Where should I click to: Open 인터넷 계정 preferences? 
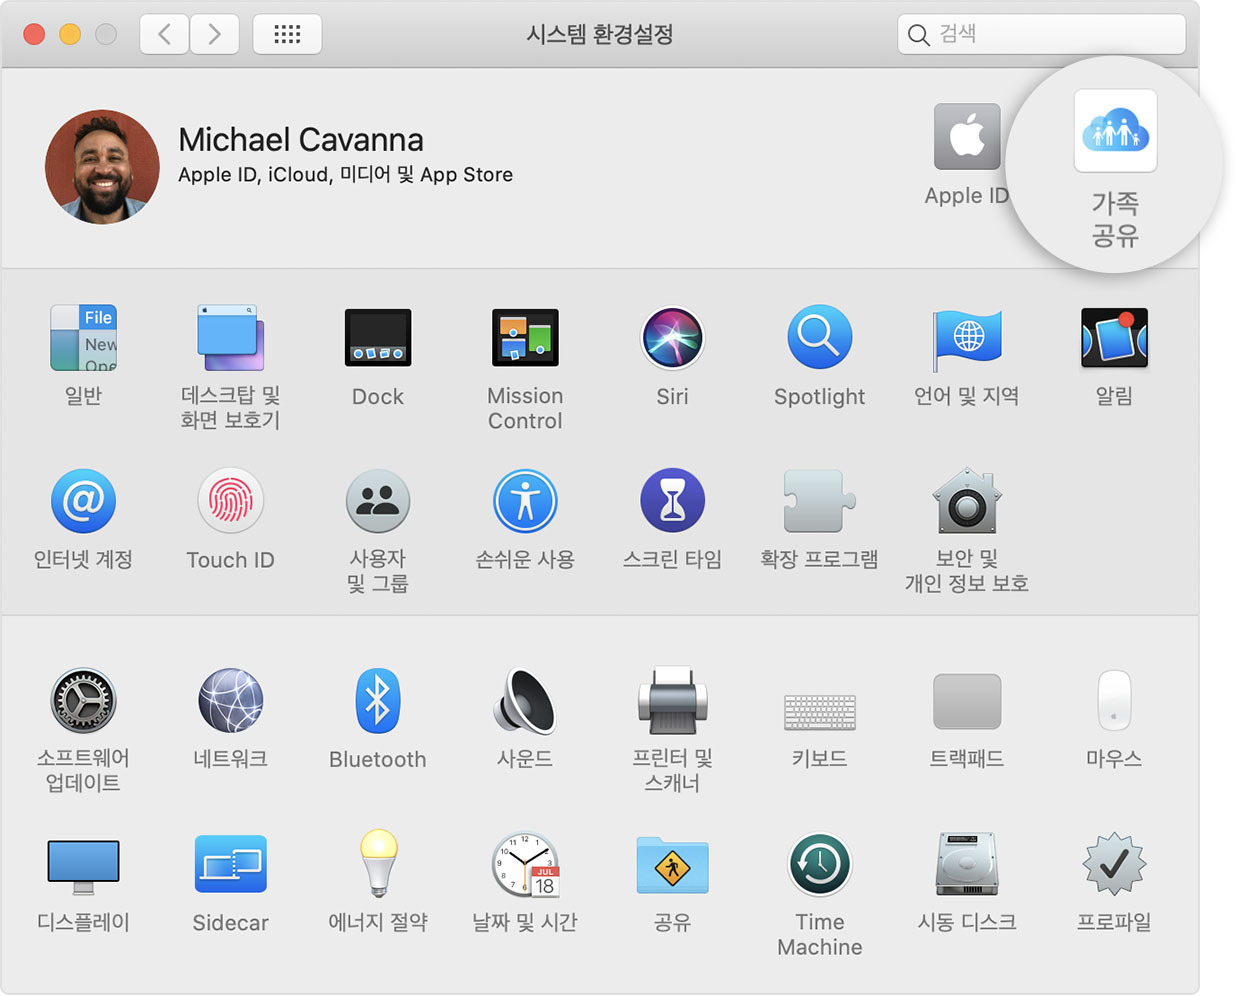pos(83,501)
